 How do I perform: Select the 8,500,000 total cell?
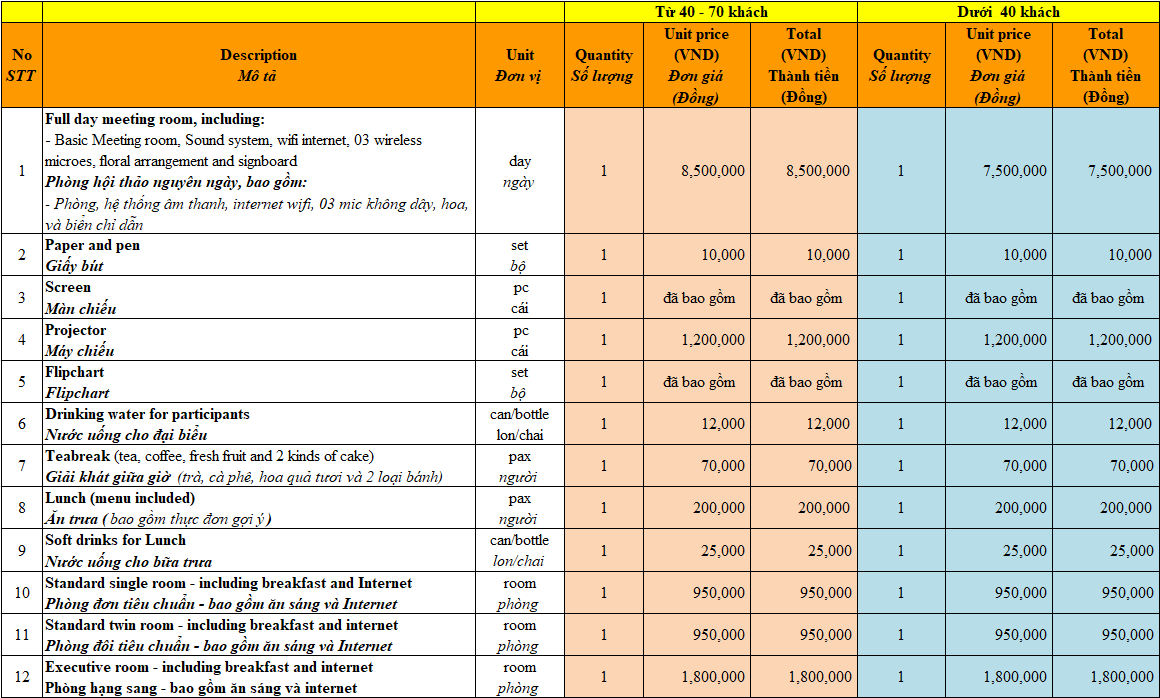(x=804, y=171)
